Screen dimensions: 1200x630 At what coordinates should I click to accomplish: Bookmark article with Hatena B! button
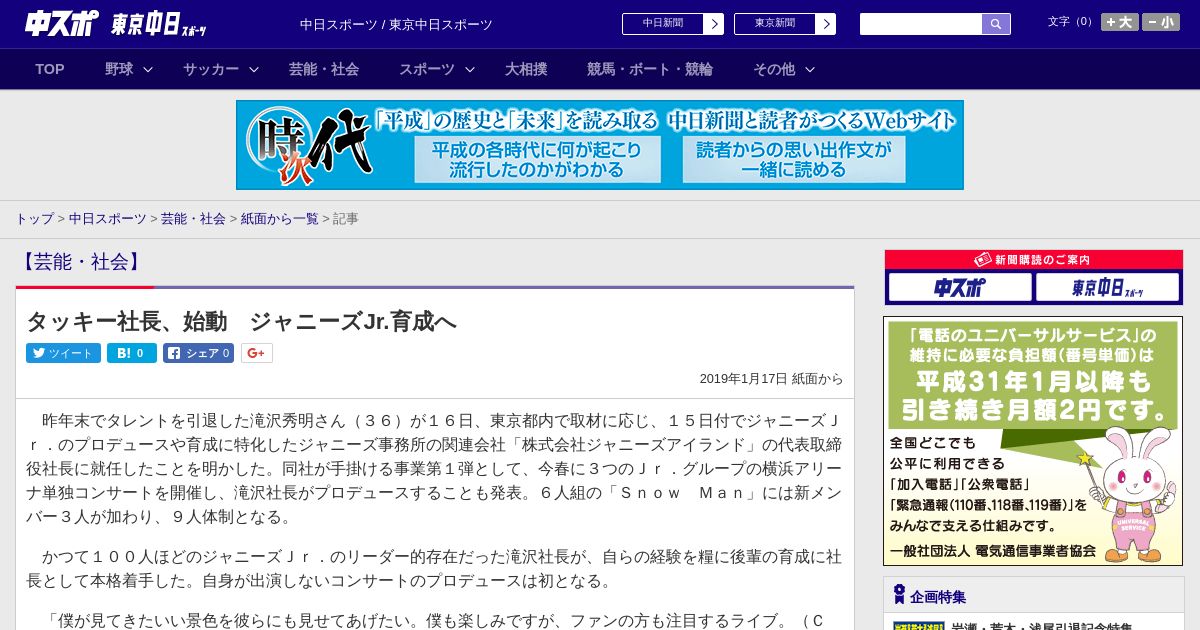tap(132, 353)
